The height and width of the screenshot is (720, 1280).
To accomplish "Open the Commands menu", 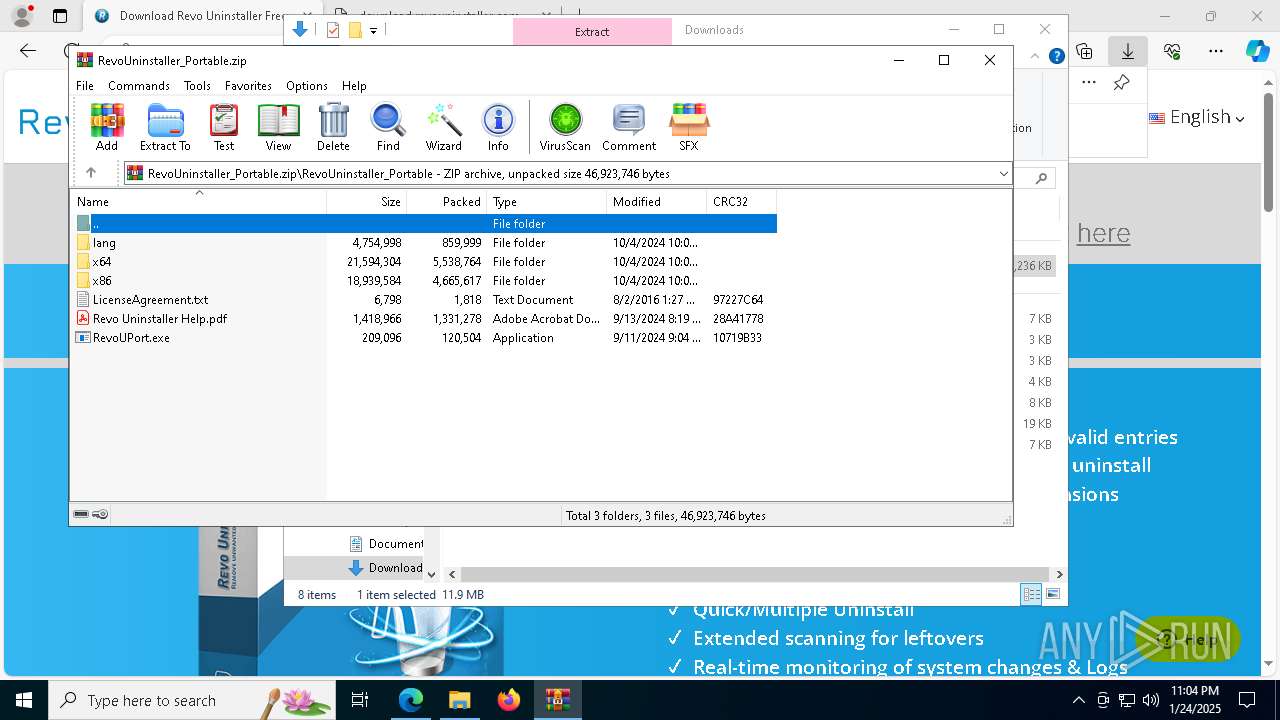I will coord(139,86).
